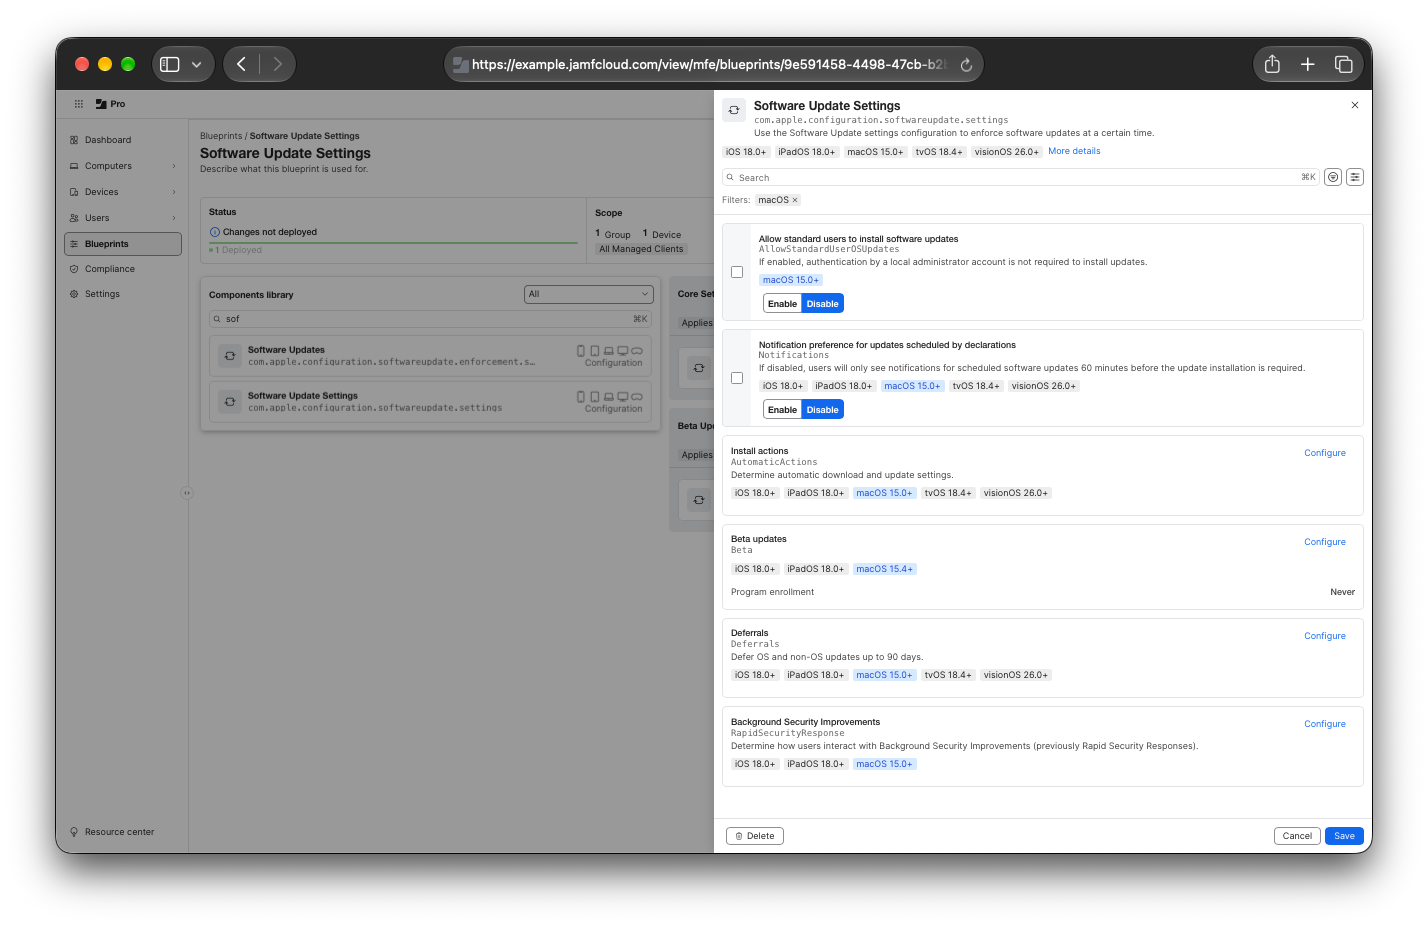Click the visionOS 26.0+ header tag
The image size is (1428, 927).
(1007, 152)
